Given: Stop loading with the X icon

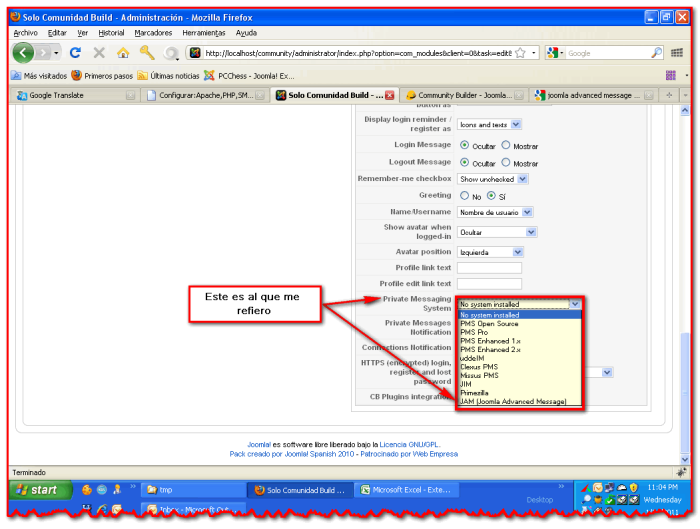Looking at the screenshot, I should (99, 53).
